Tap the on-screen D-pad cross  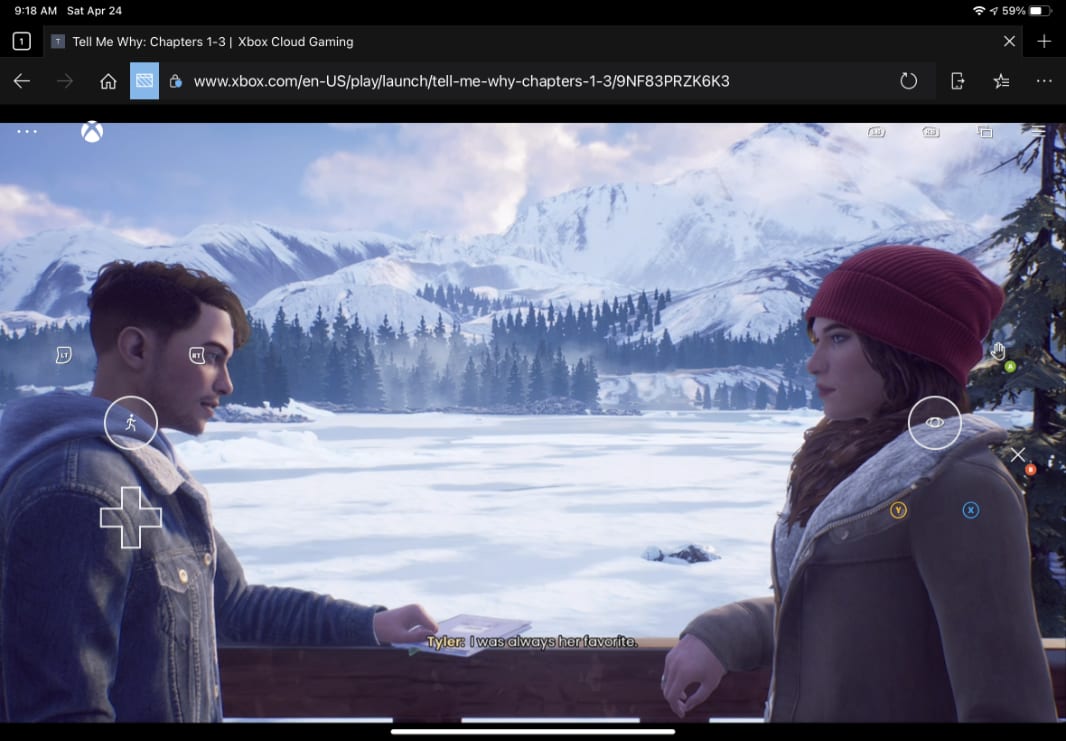[131, 517]
